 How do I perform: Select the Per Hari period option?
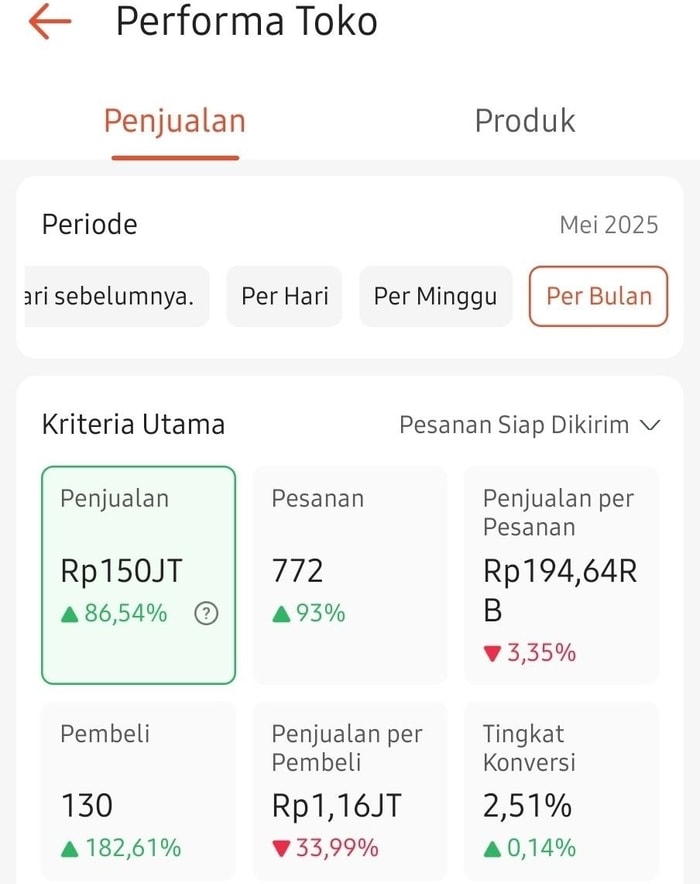coord(284,296)
